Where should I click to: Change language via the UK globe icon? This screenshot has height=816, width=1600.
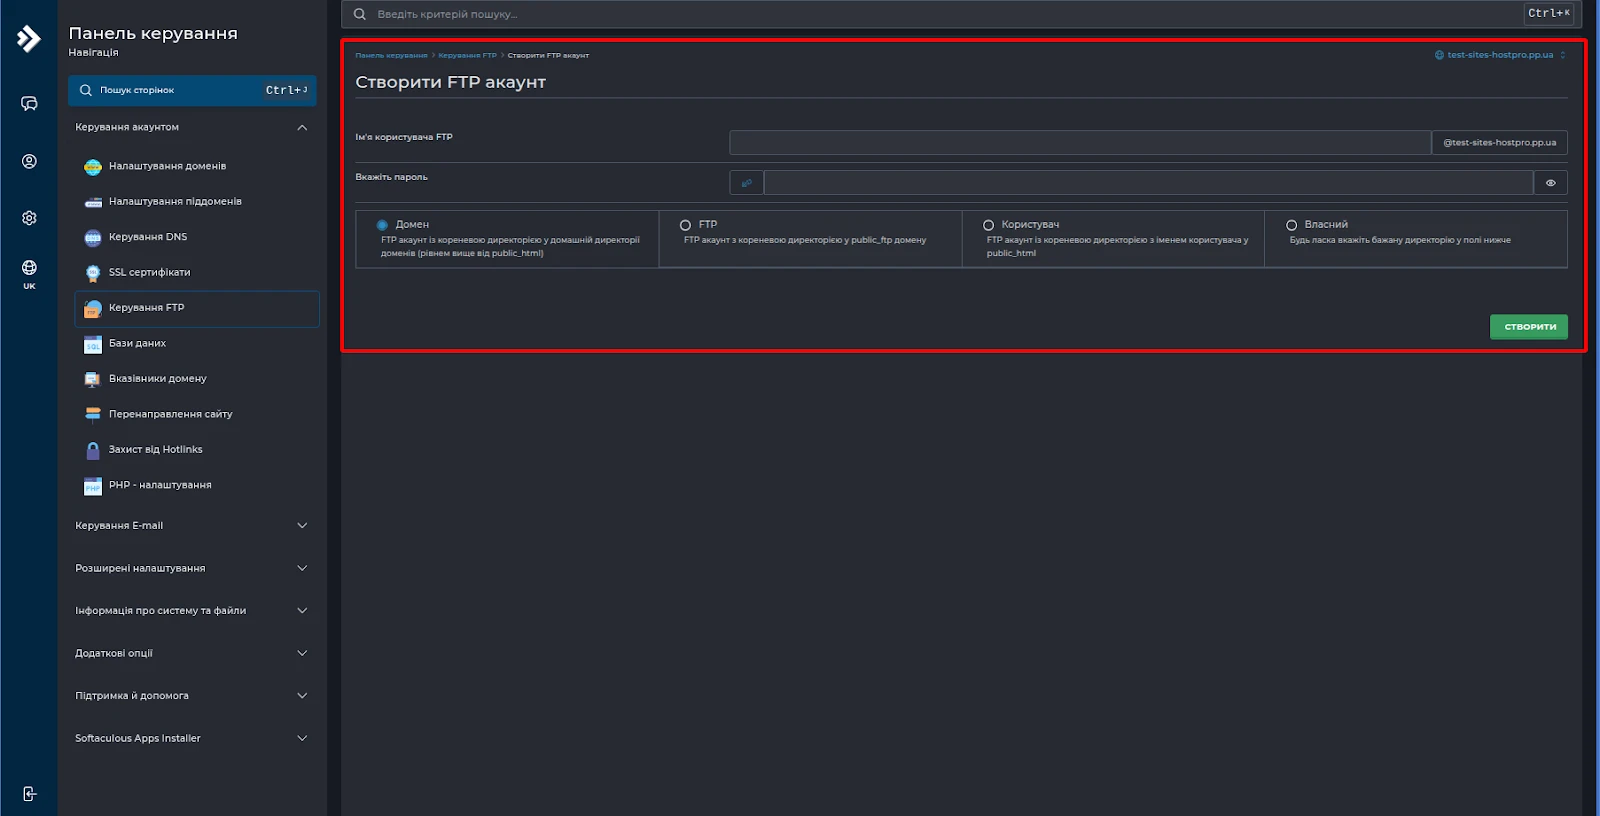[29, 273]
